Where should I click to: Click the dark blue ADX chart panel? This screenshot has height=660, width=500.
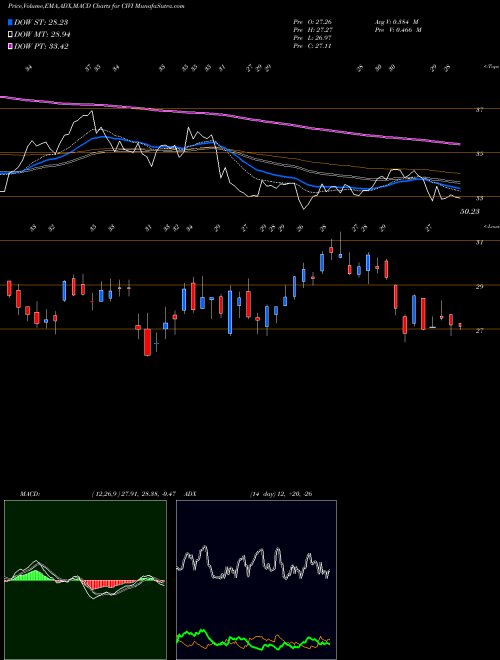coord(256,580)
